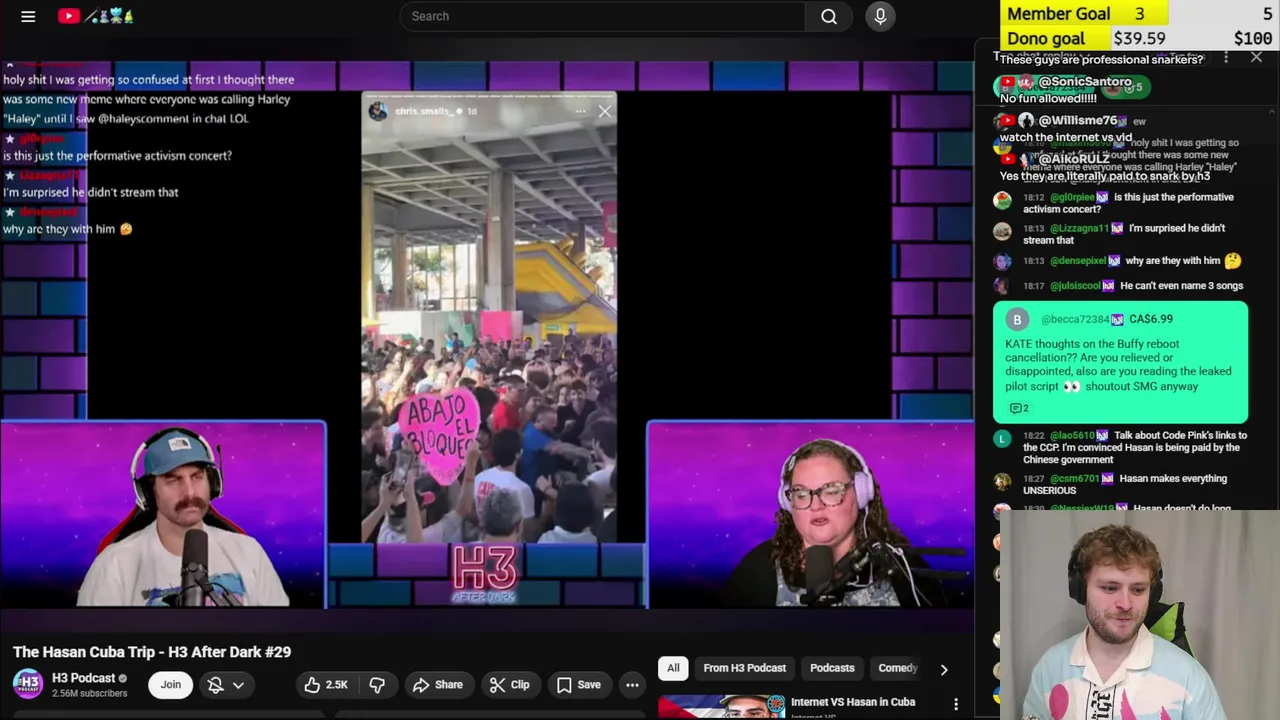Expand the notification options chevron

point(238,685)
